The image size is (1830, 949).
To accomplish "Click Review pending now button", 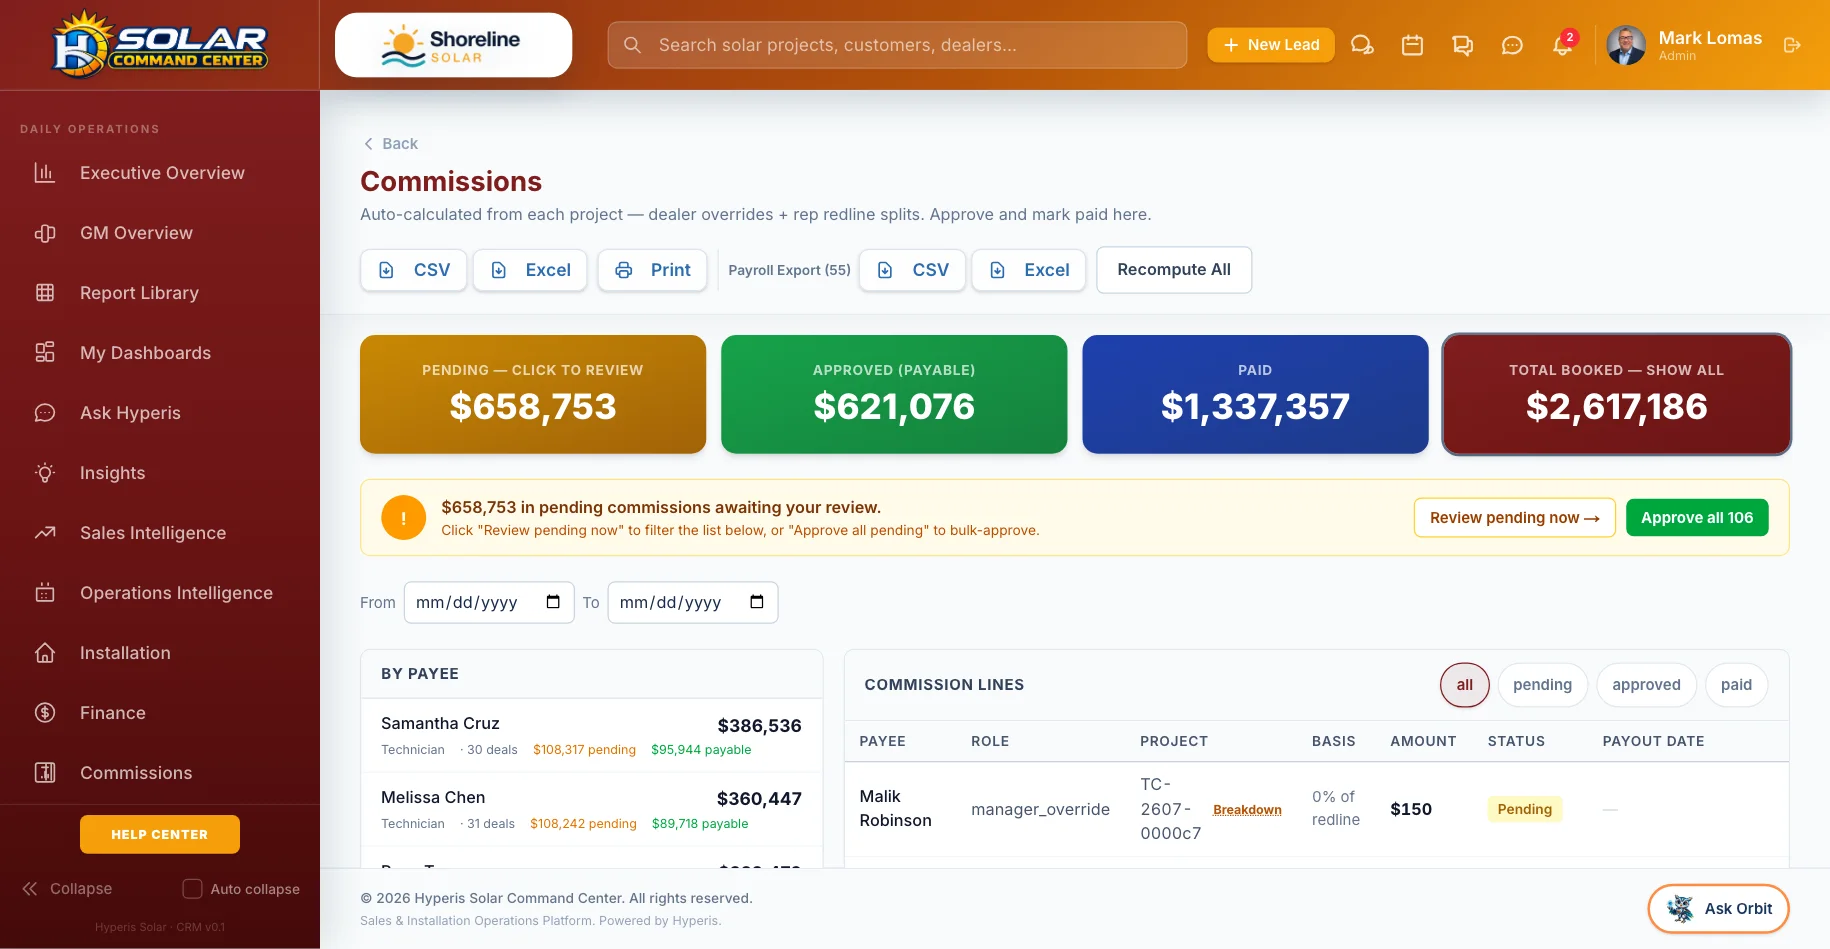I will tap(1515, 518).
